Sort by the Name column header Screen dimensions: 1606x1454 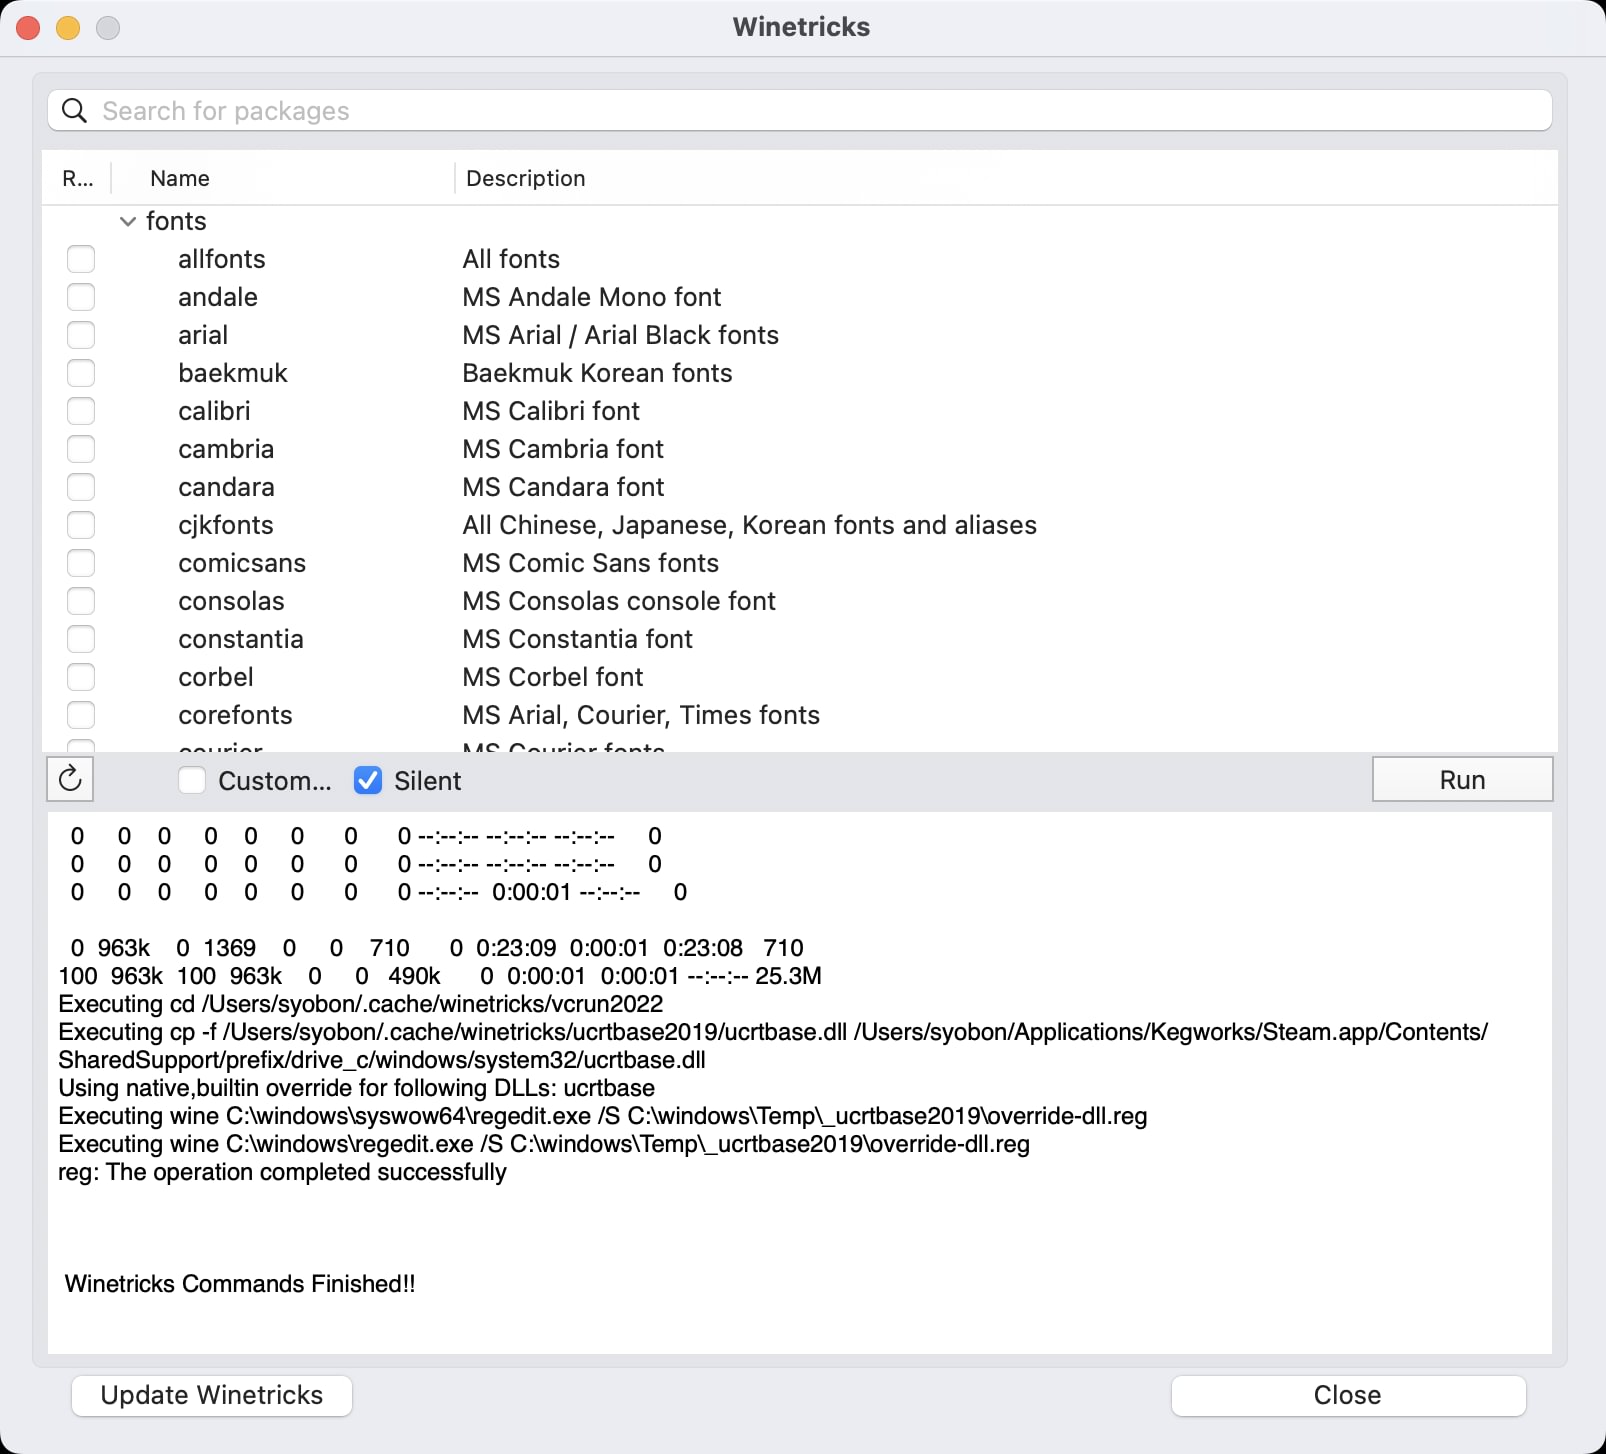pos(180,178)
